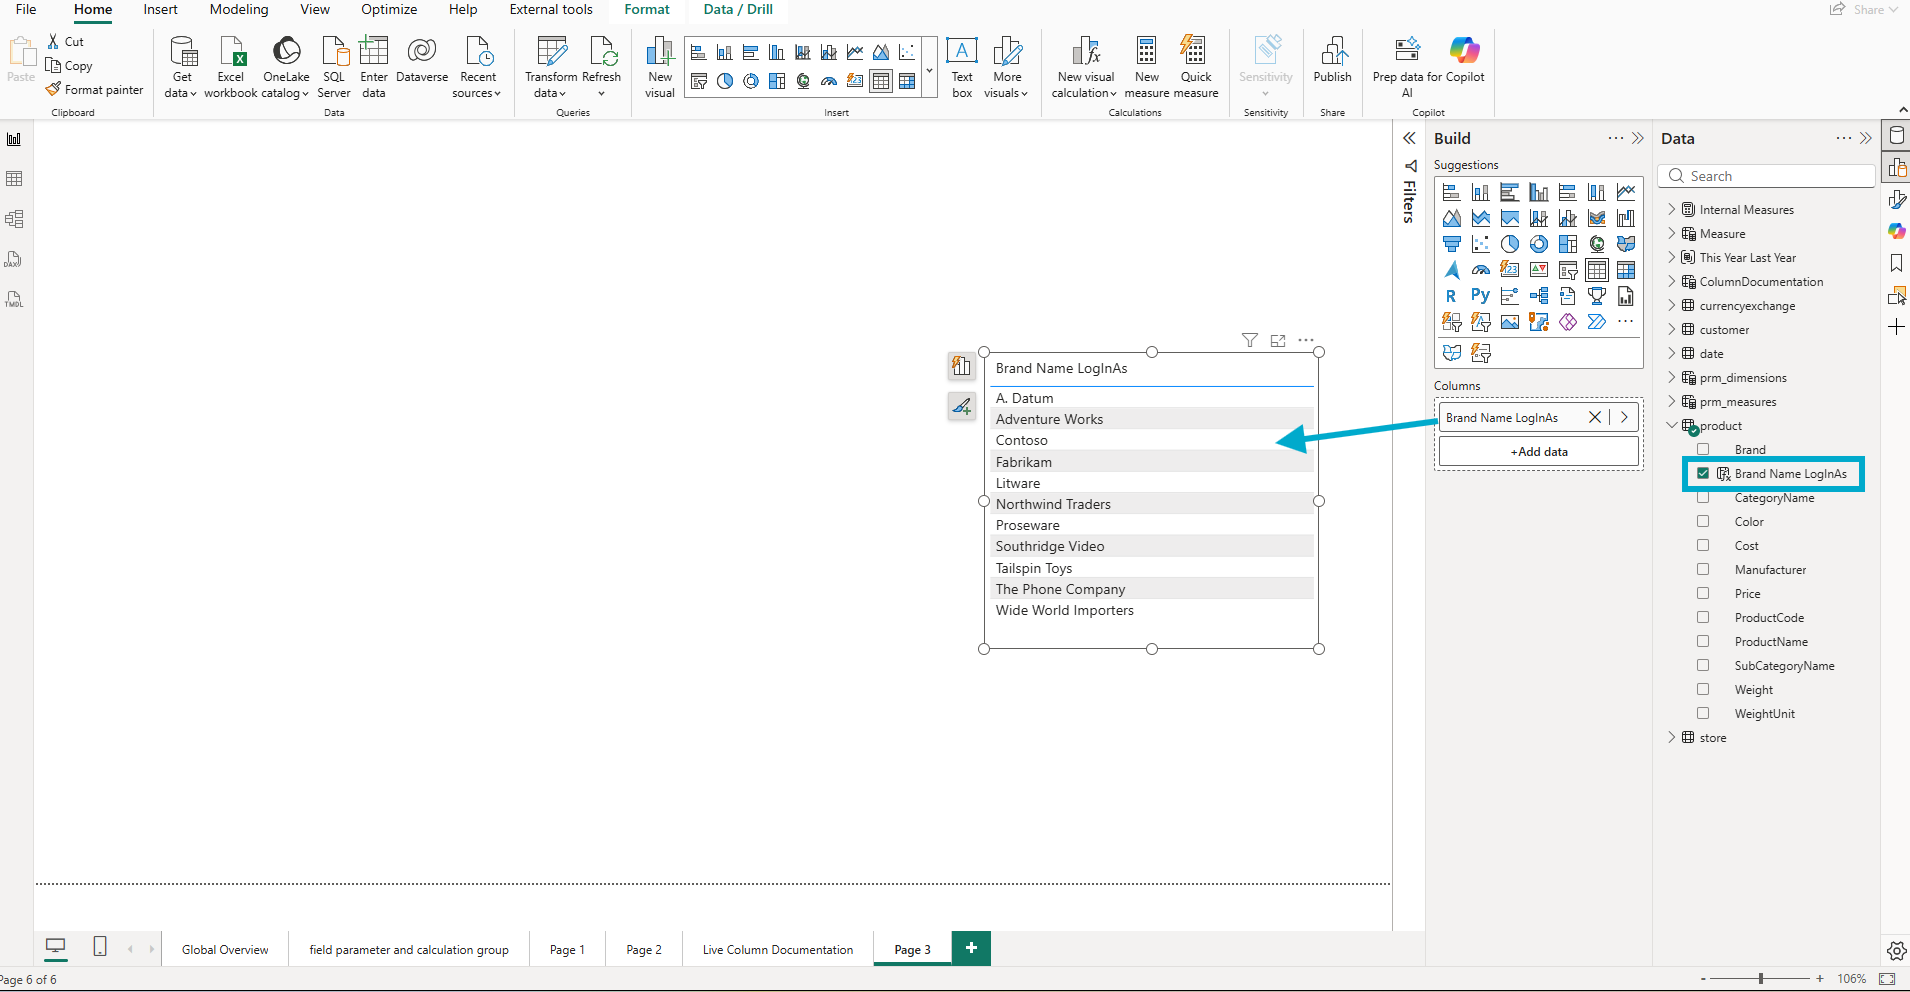The width and height of the screenshot is (1910, 992).
Task: Expand the store table
Action: pos(1671,737)
